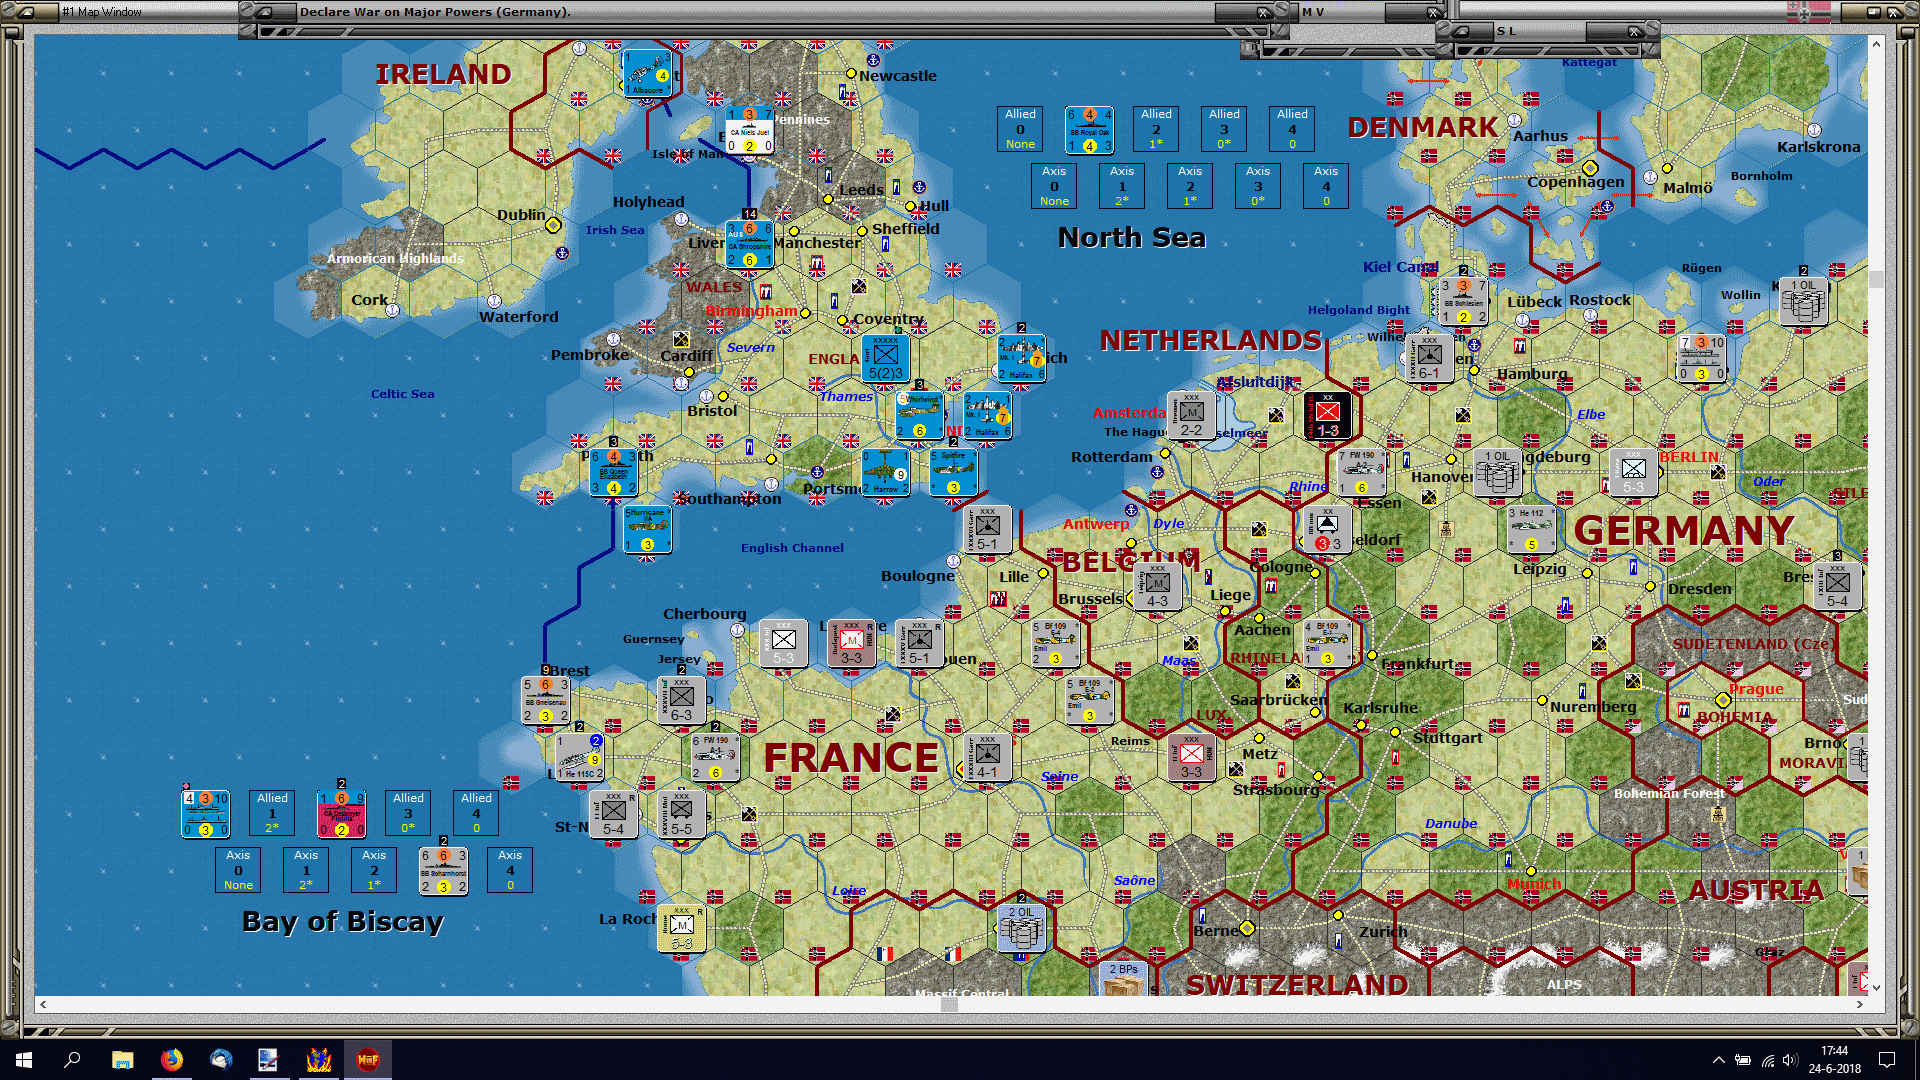Select the Spitfire fighter counter
This screenshot has height=1080, width=1920.
953,472
